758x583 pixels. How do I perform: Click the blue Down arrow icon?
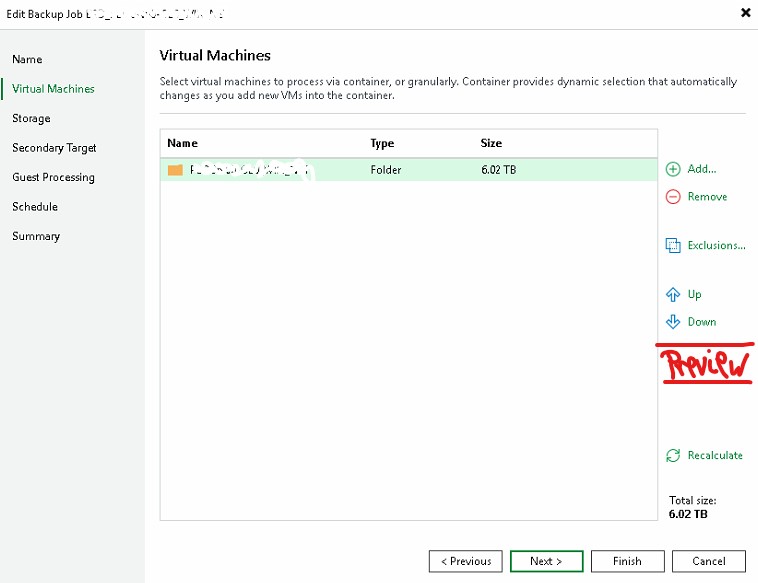pyautogui.click(x=673, y=322)
